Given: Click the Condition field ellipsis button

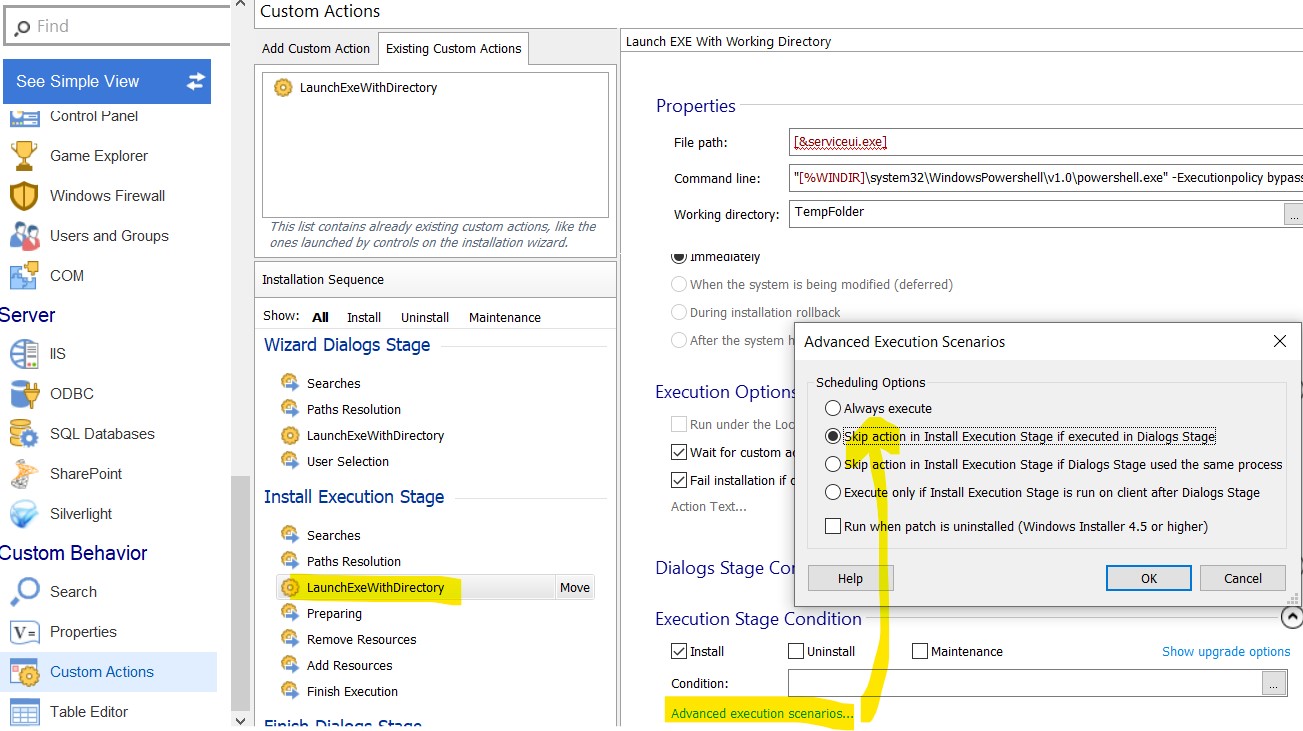Looking at the screenshot, I should 1273,683.
